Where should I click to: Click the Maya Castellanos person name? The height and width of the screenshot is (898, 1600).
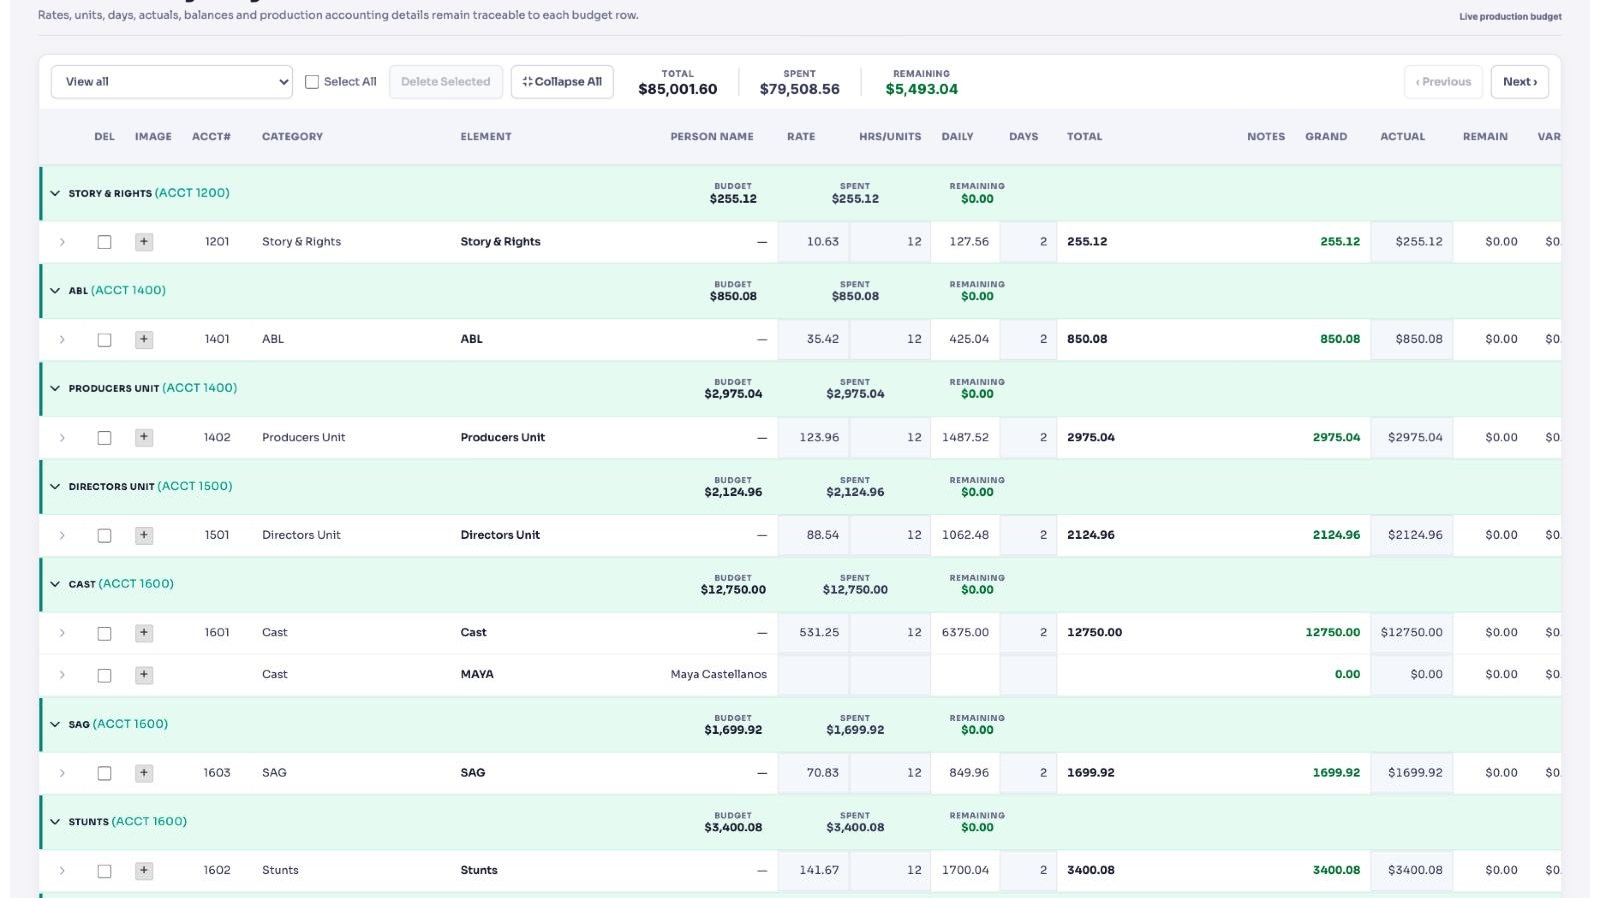click(x=719, y=675)
